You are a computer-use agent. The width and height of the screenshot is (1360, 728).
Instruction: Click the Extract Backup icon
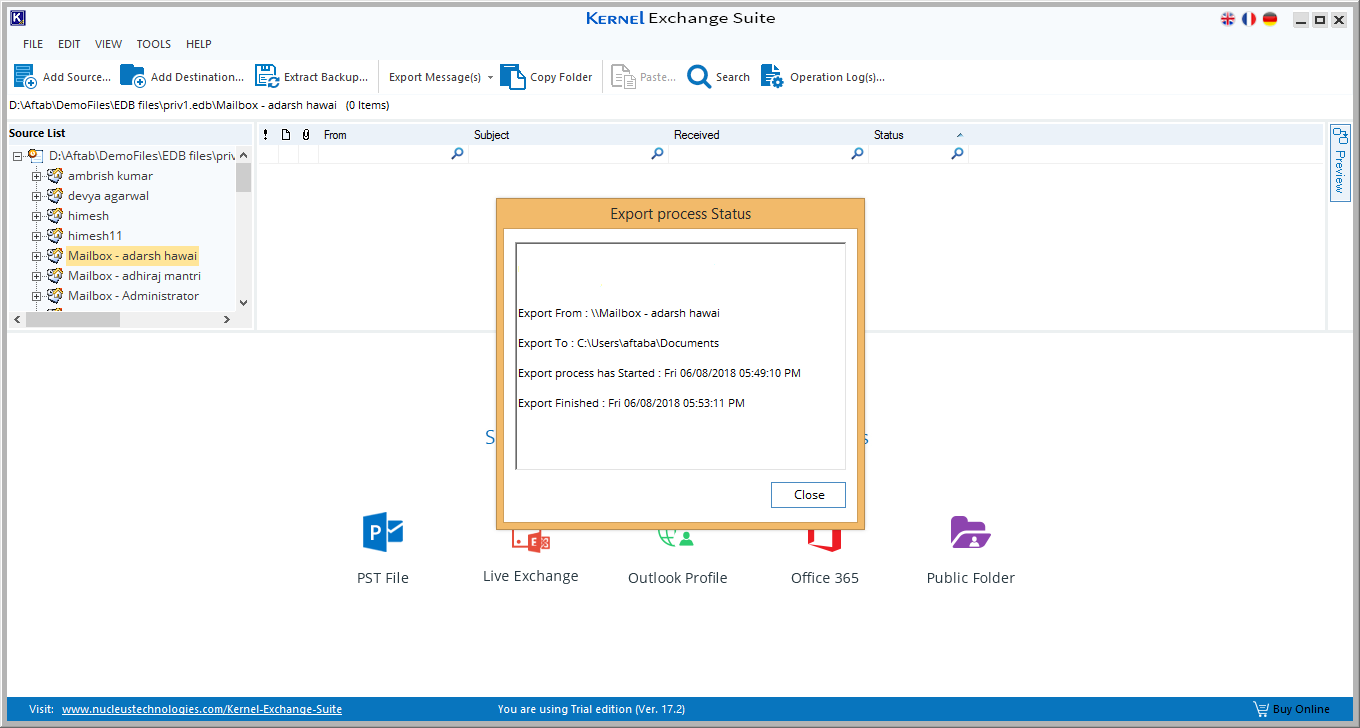pos(266,76)
